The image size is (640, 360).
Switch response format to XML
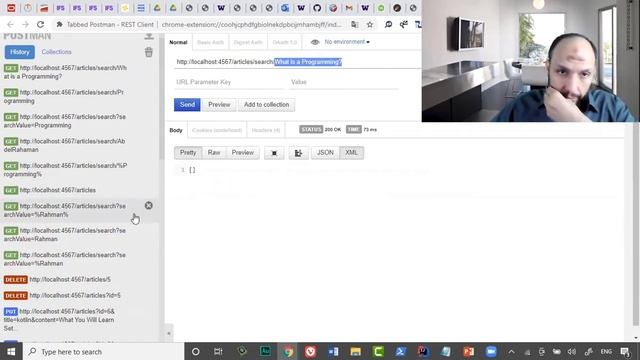pyautogui.click(x=351, y=153)
